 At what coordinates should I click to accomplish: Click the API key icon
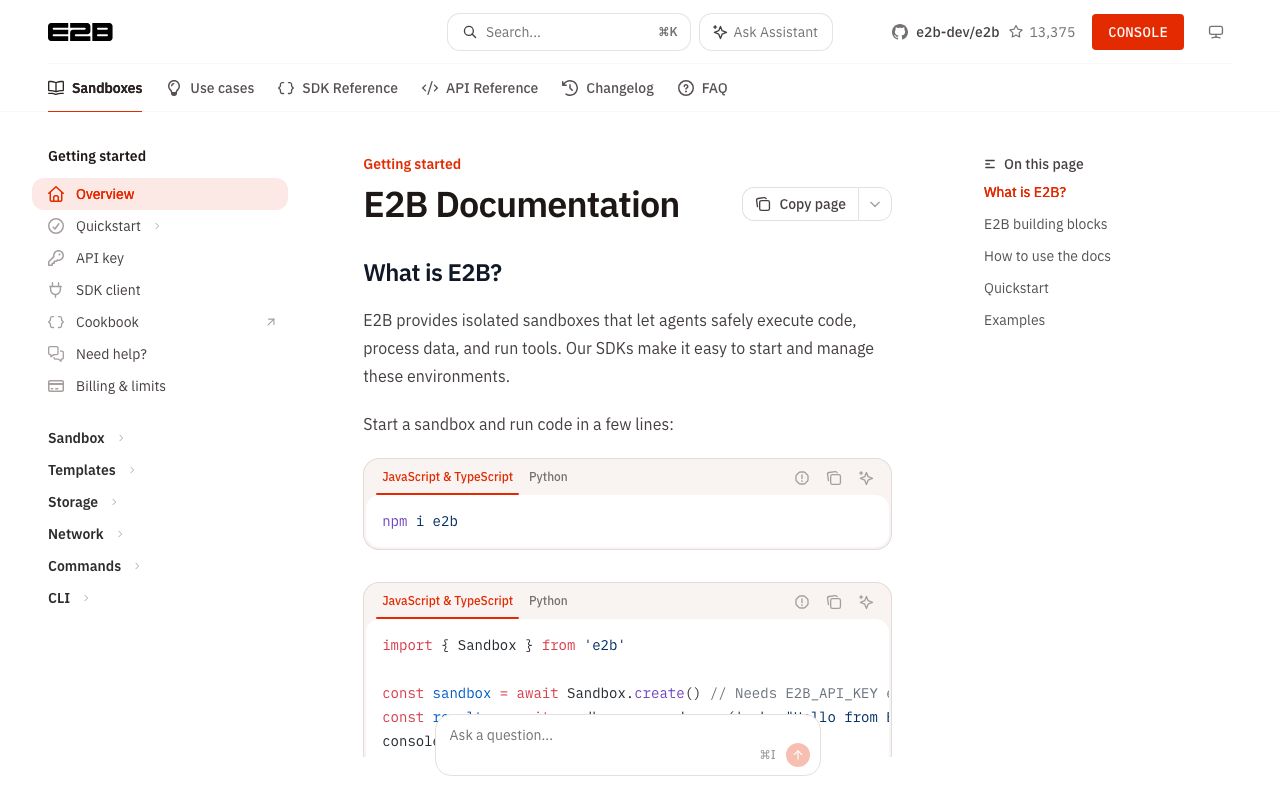pyautogui.click(x=56, y=258)
